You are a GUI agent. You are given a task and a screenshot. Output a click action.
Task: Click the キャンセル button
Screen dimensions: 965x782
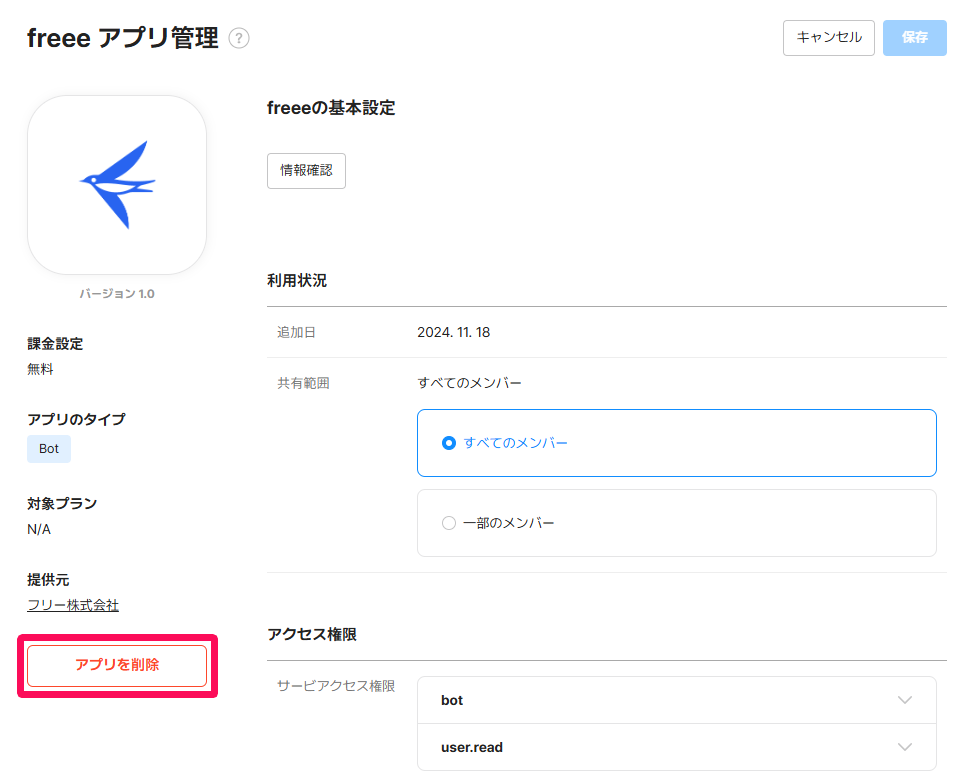point(828,38)
